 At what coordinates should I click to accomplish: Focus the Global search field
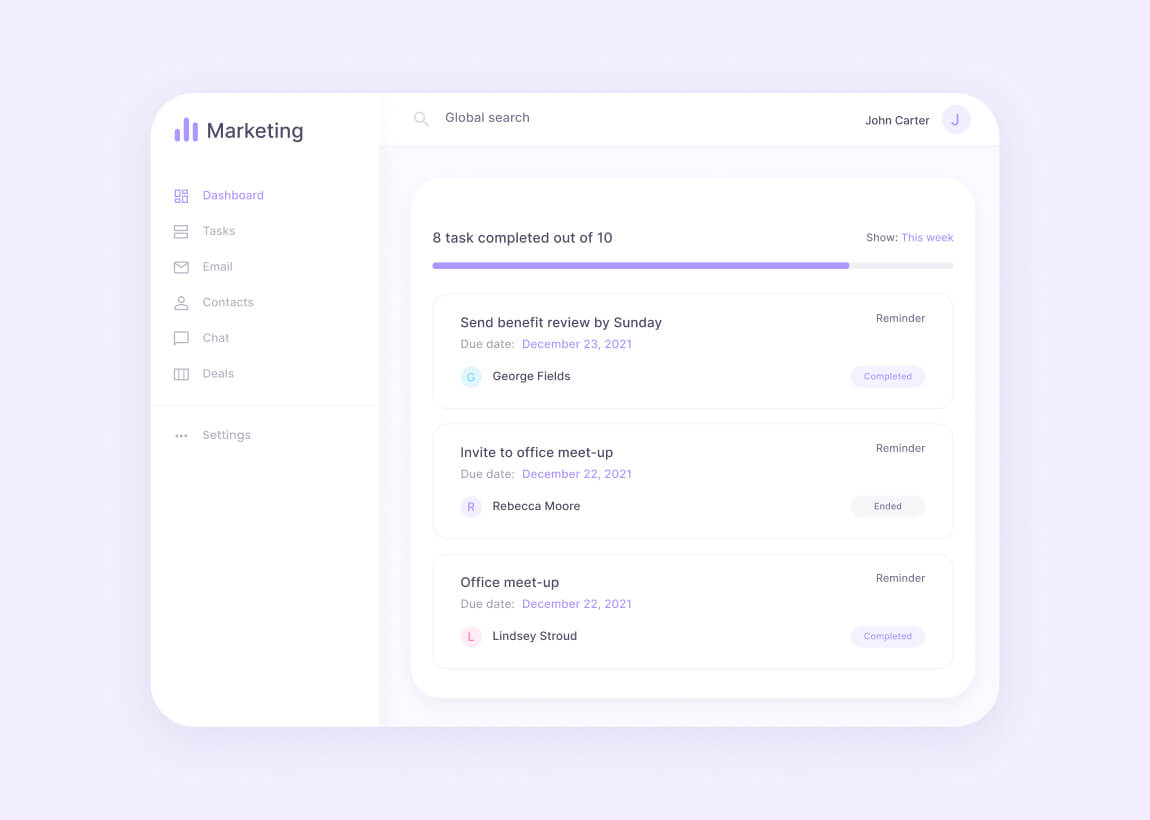click(x=487, y=117)
